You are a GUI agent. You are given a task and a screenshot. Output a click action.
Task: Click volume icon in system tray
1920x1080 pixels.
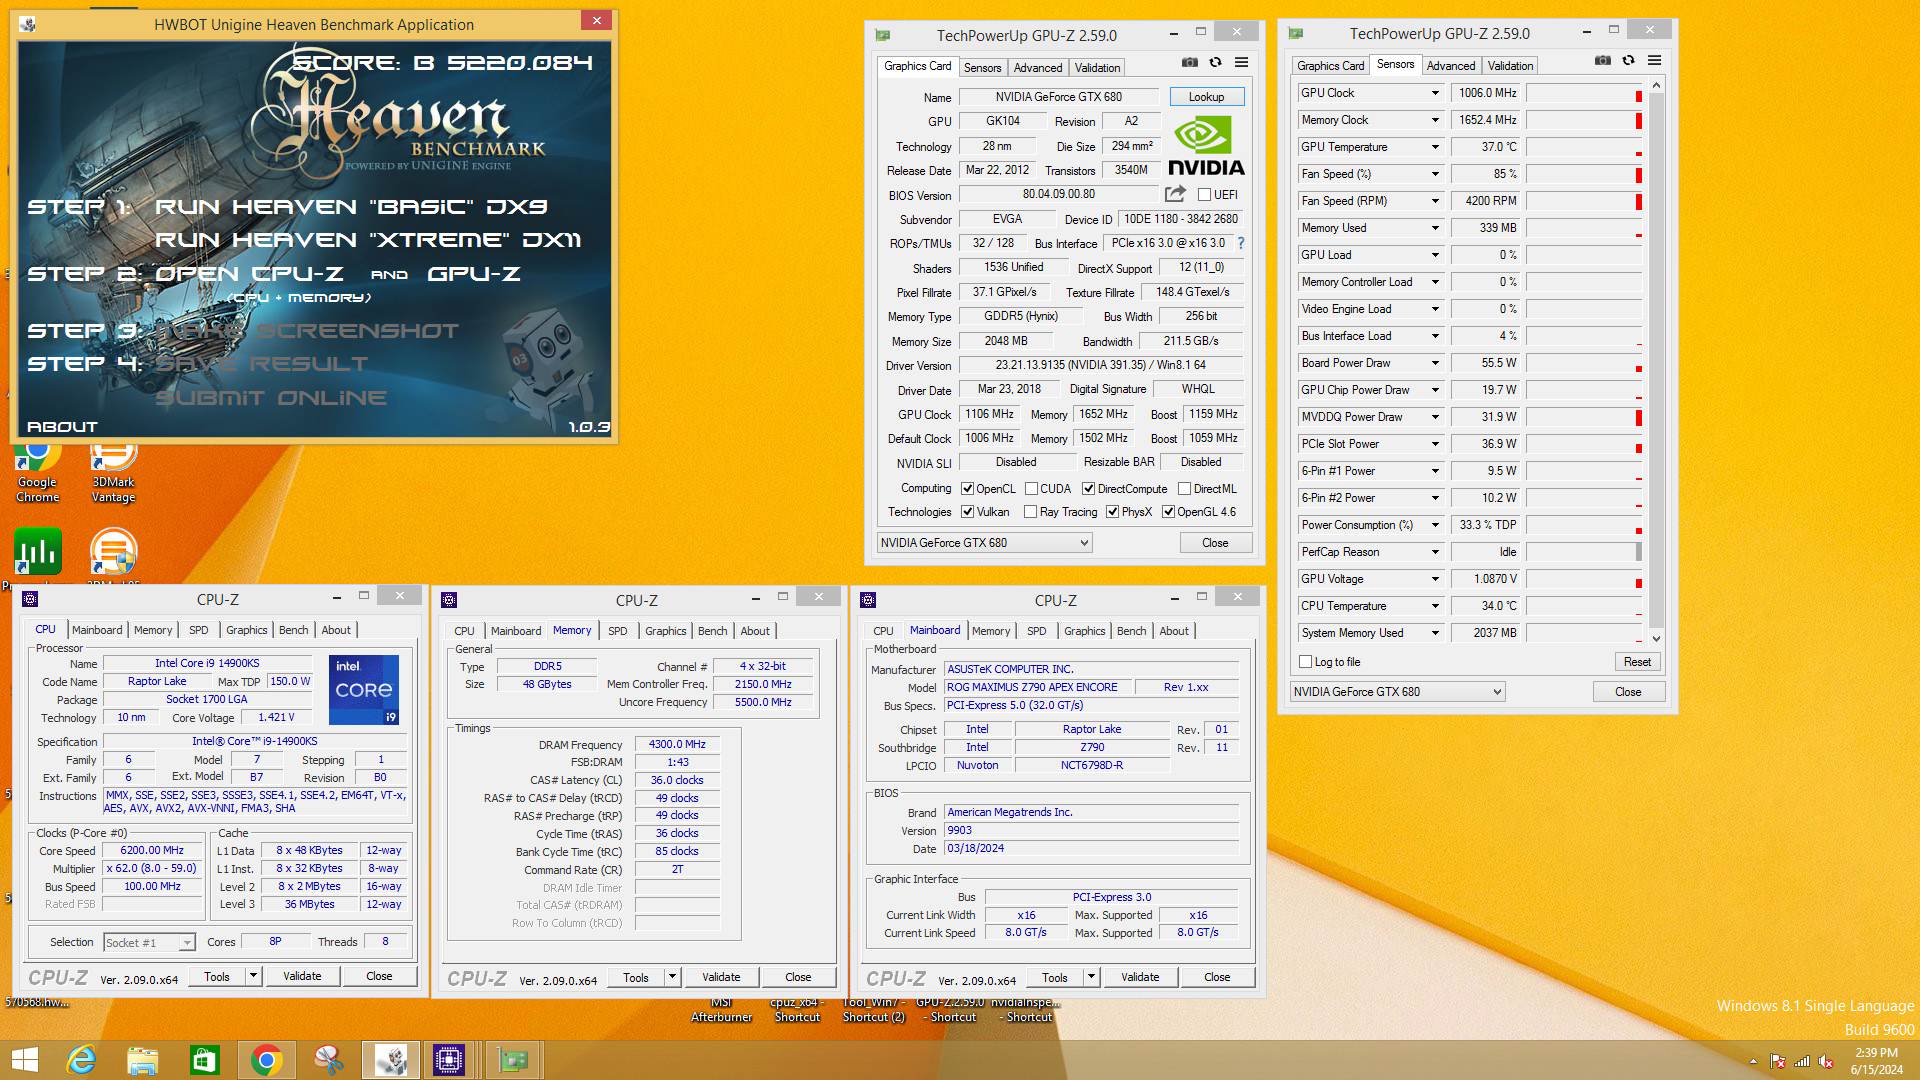click(1825, 1061)
